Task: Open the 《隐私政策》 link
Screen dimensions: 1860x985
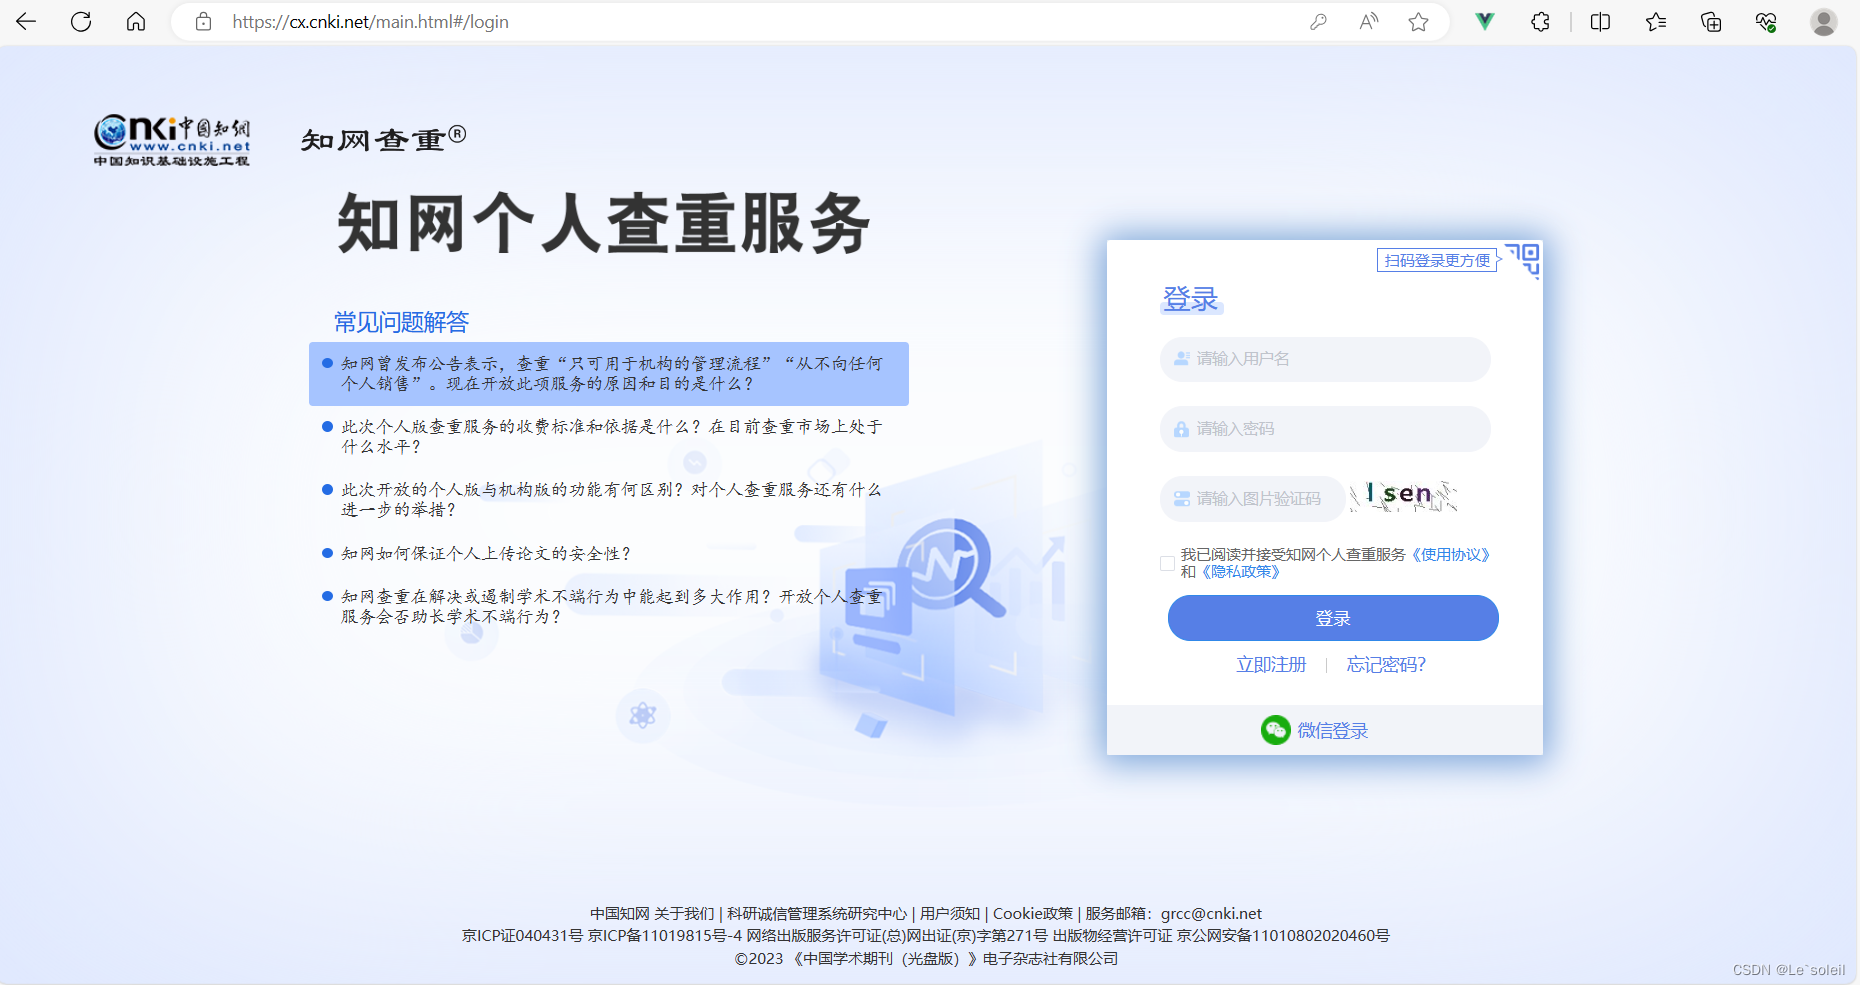Action: point(1240,572)
